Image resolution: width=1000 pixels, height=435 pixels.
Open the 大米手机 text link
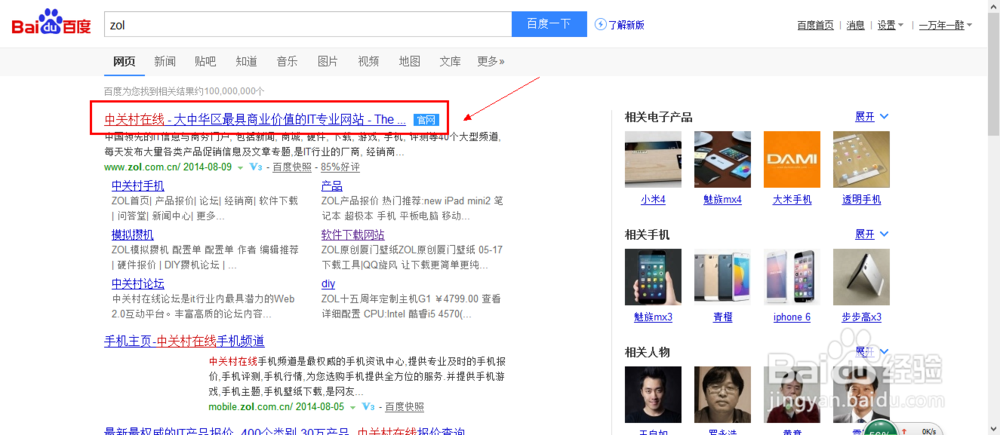pyautogui.click(x=792, y=200)
